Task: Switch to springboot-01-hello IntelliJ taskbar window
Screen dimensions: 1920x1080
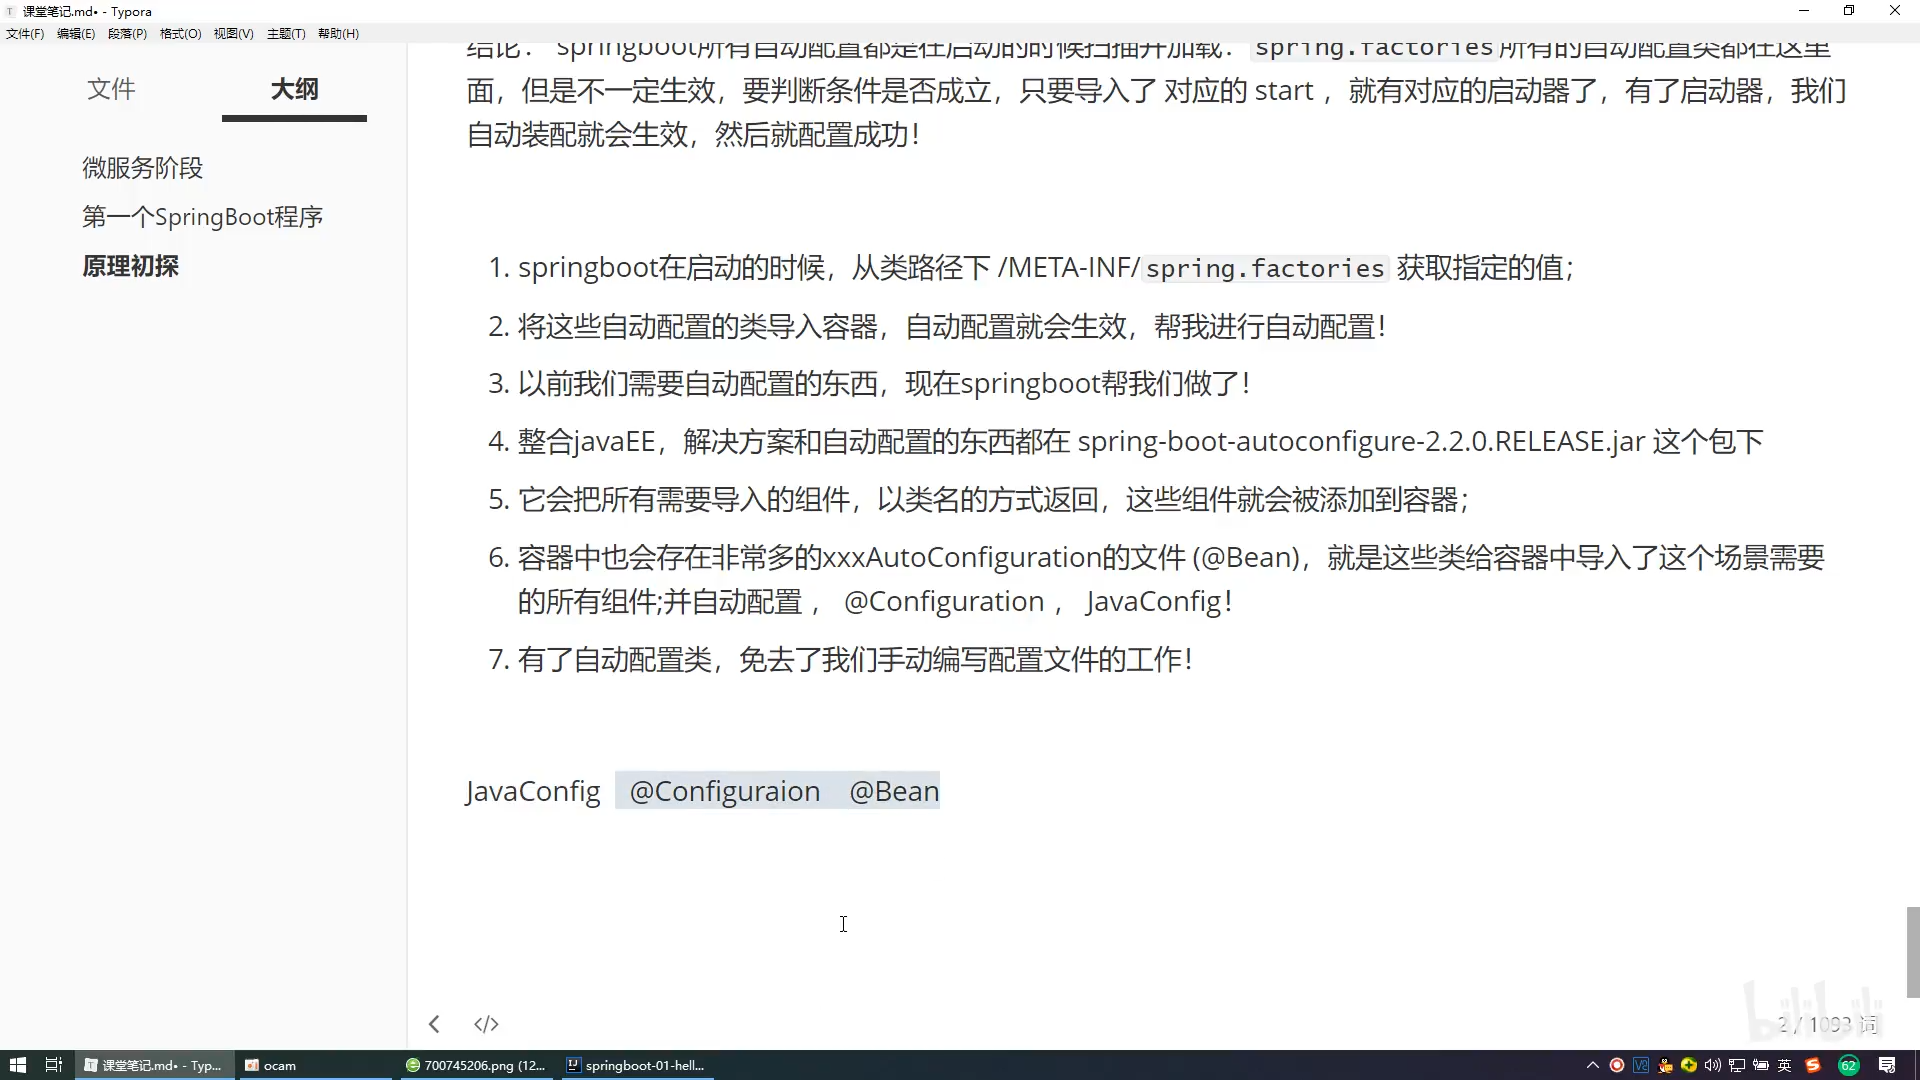Action: coord(636,1065)
